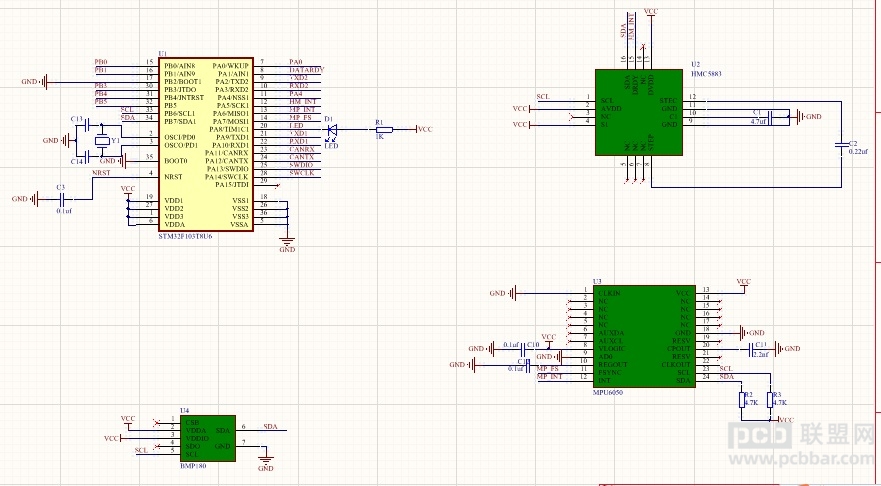Image resolution: width=881 pixels, height=486 pixels.
Task: Select the green U3 MPU6050 component
Action: (x=644, y=337)
